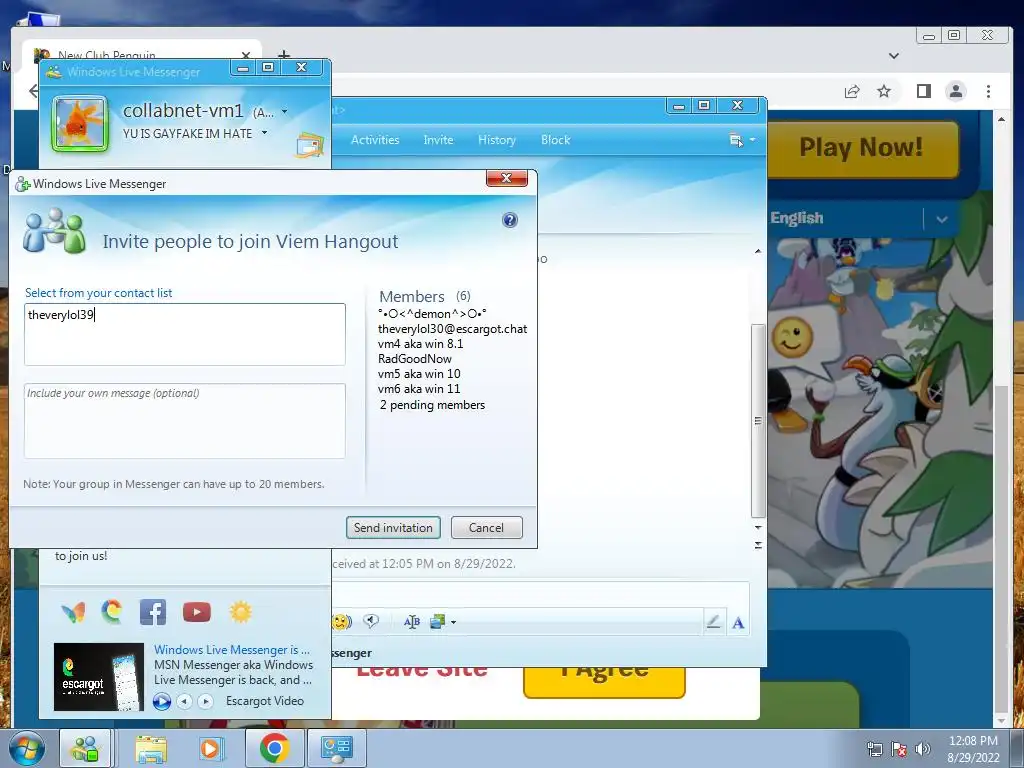Open the Windows Live Messenger is... video link
Screen dimensions: 1024x768
(x=232, y=650)
